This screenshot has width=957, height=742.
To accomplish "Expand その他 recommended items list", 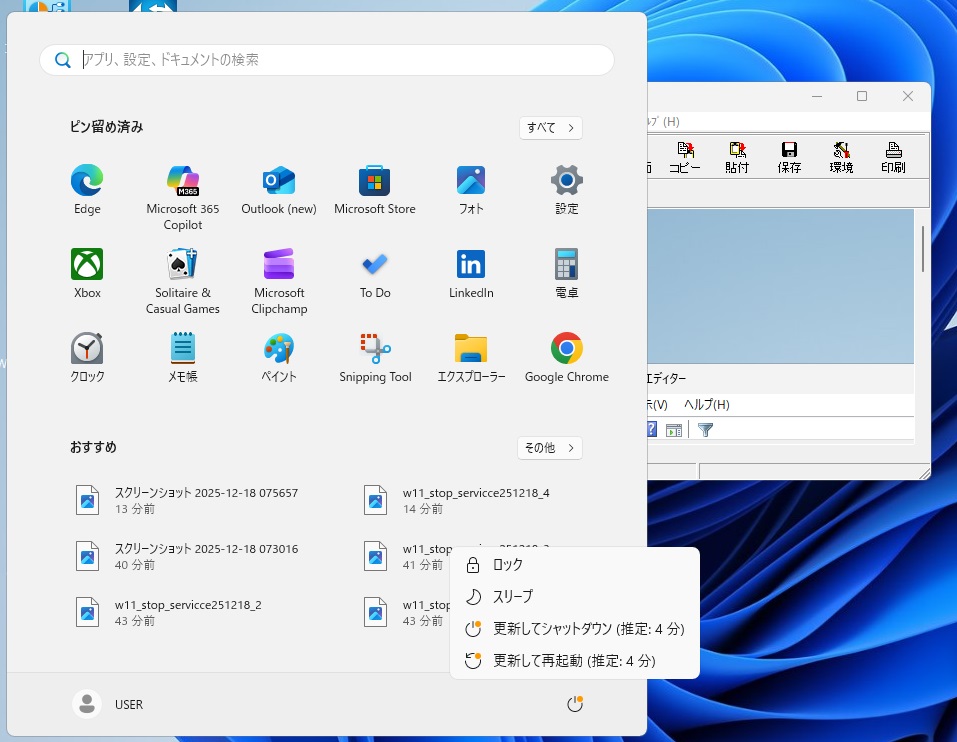I will [x=549, y=448].
